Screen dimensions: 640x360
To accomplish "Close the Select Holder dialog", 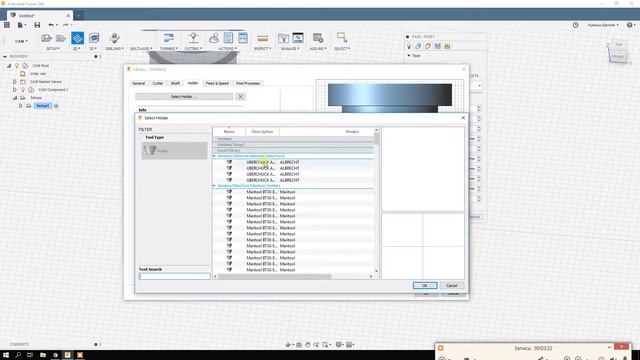I will coord(463,118).
